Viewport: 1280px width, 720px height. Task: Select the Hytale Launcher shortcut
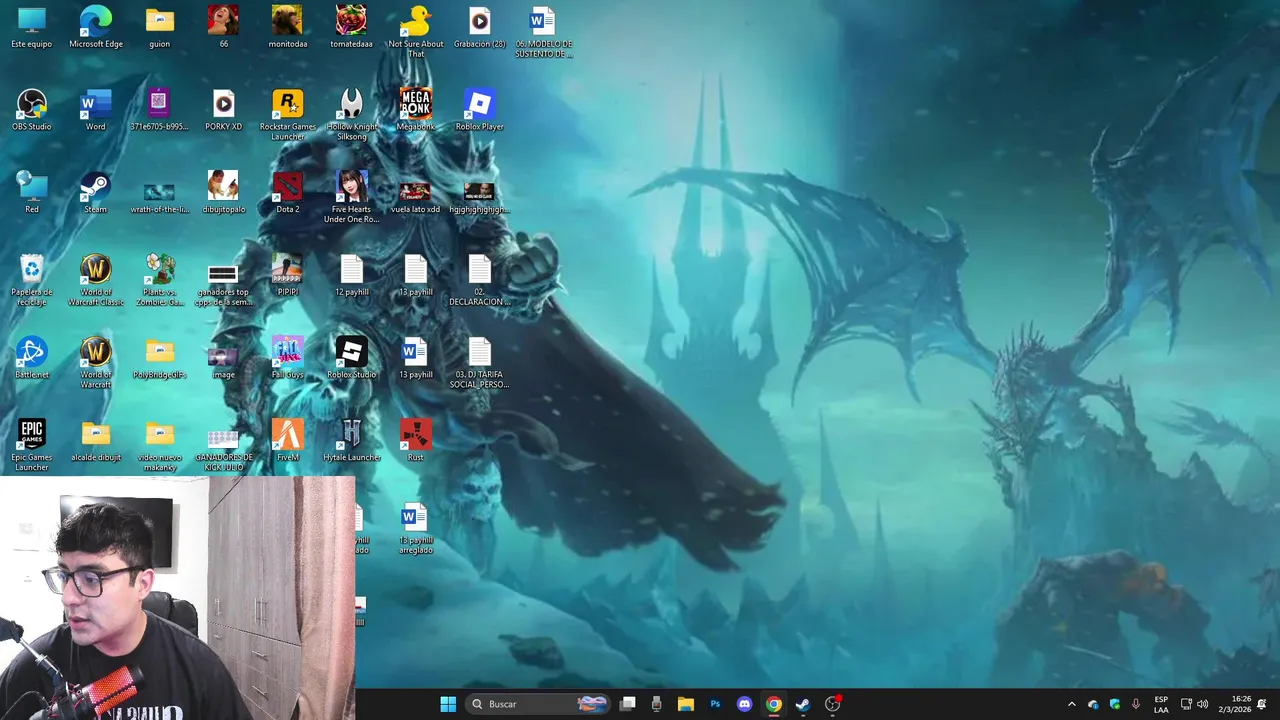(x=351, y=441)
